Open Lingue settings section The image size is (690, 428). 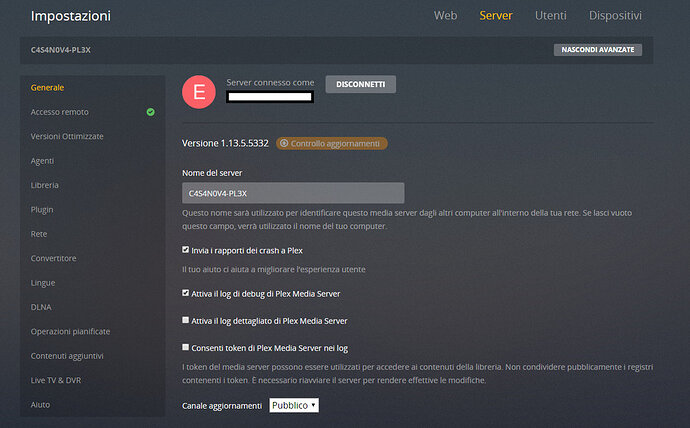click(43, 283)
